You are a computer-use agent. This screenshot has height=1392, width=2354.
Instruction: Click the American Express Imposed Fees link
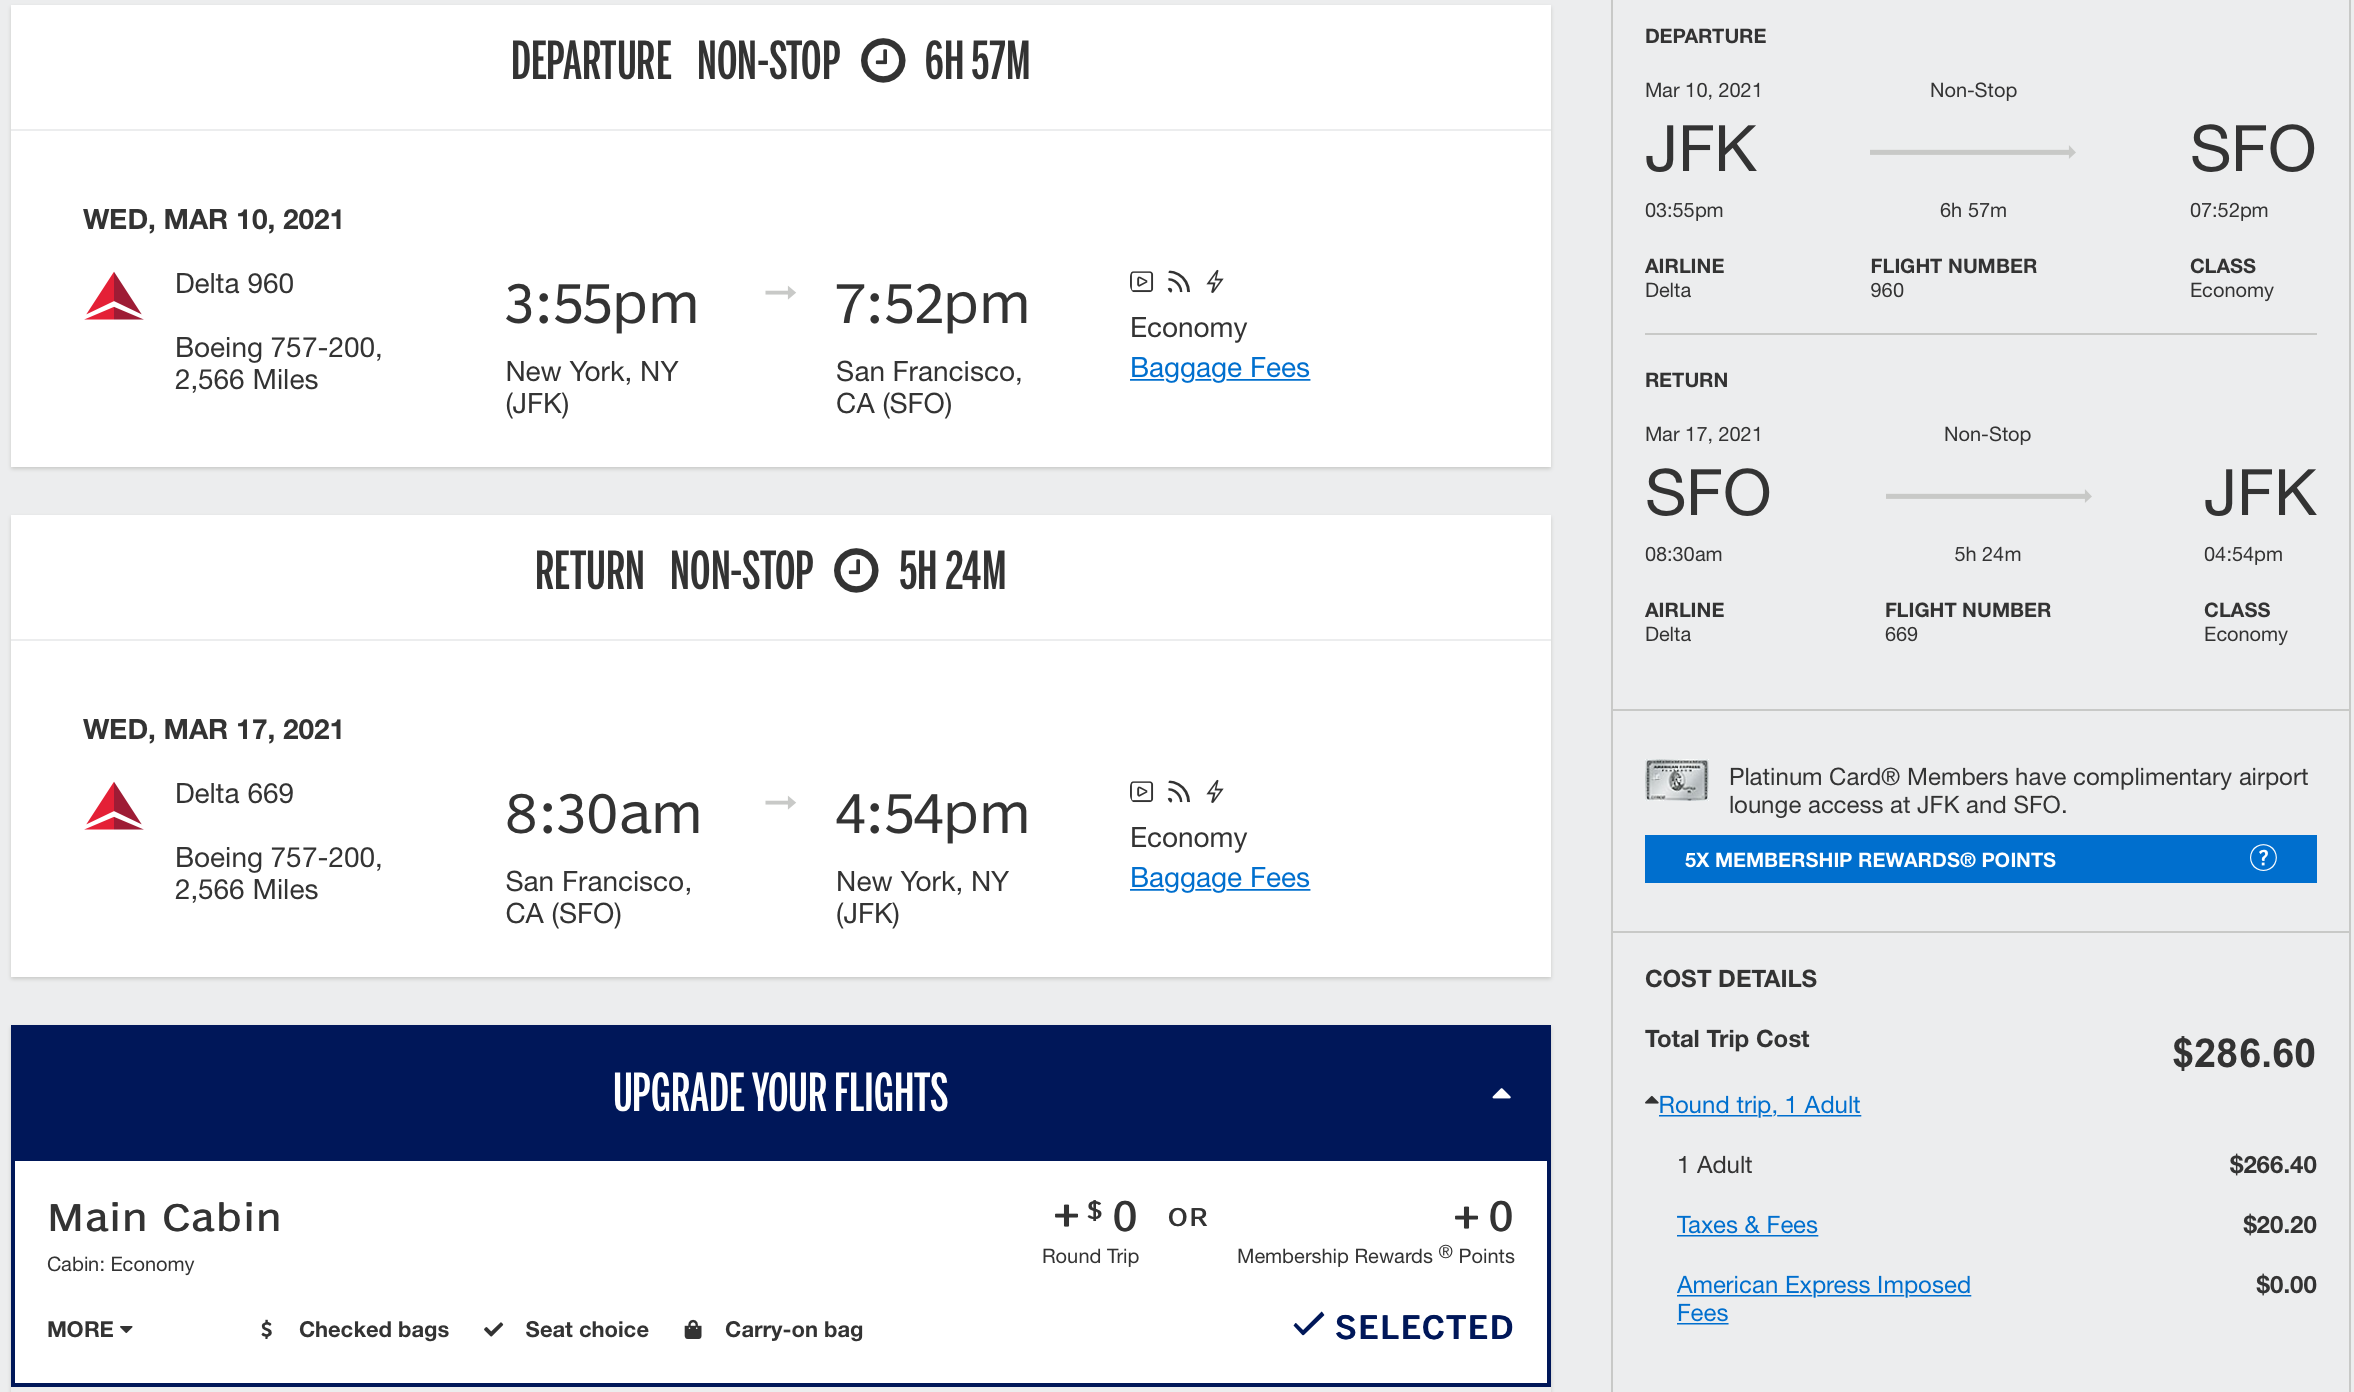pos(1823,1284)
